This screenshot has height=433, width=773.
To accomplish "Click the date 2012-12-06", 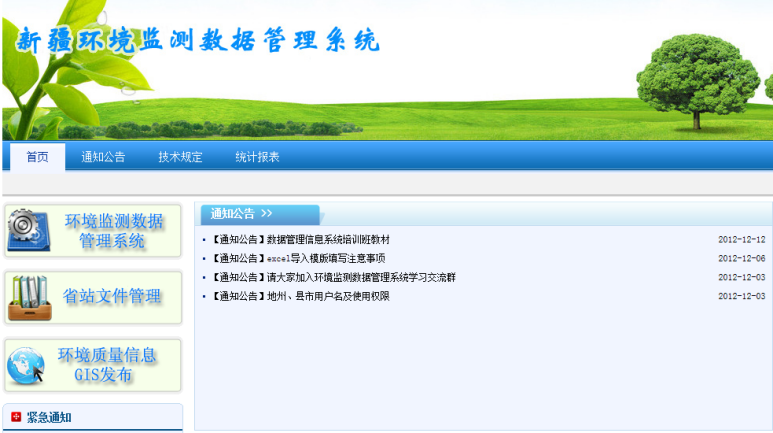I will pos(741,258).
